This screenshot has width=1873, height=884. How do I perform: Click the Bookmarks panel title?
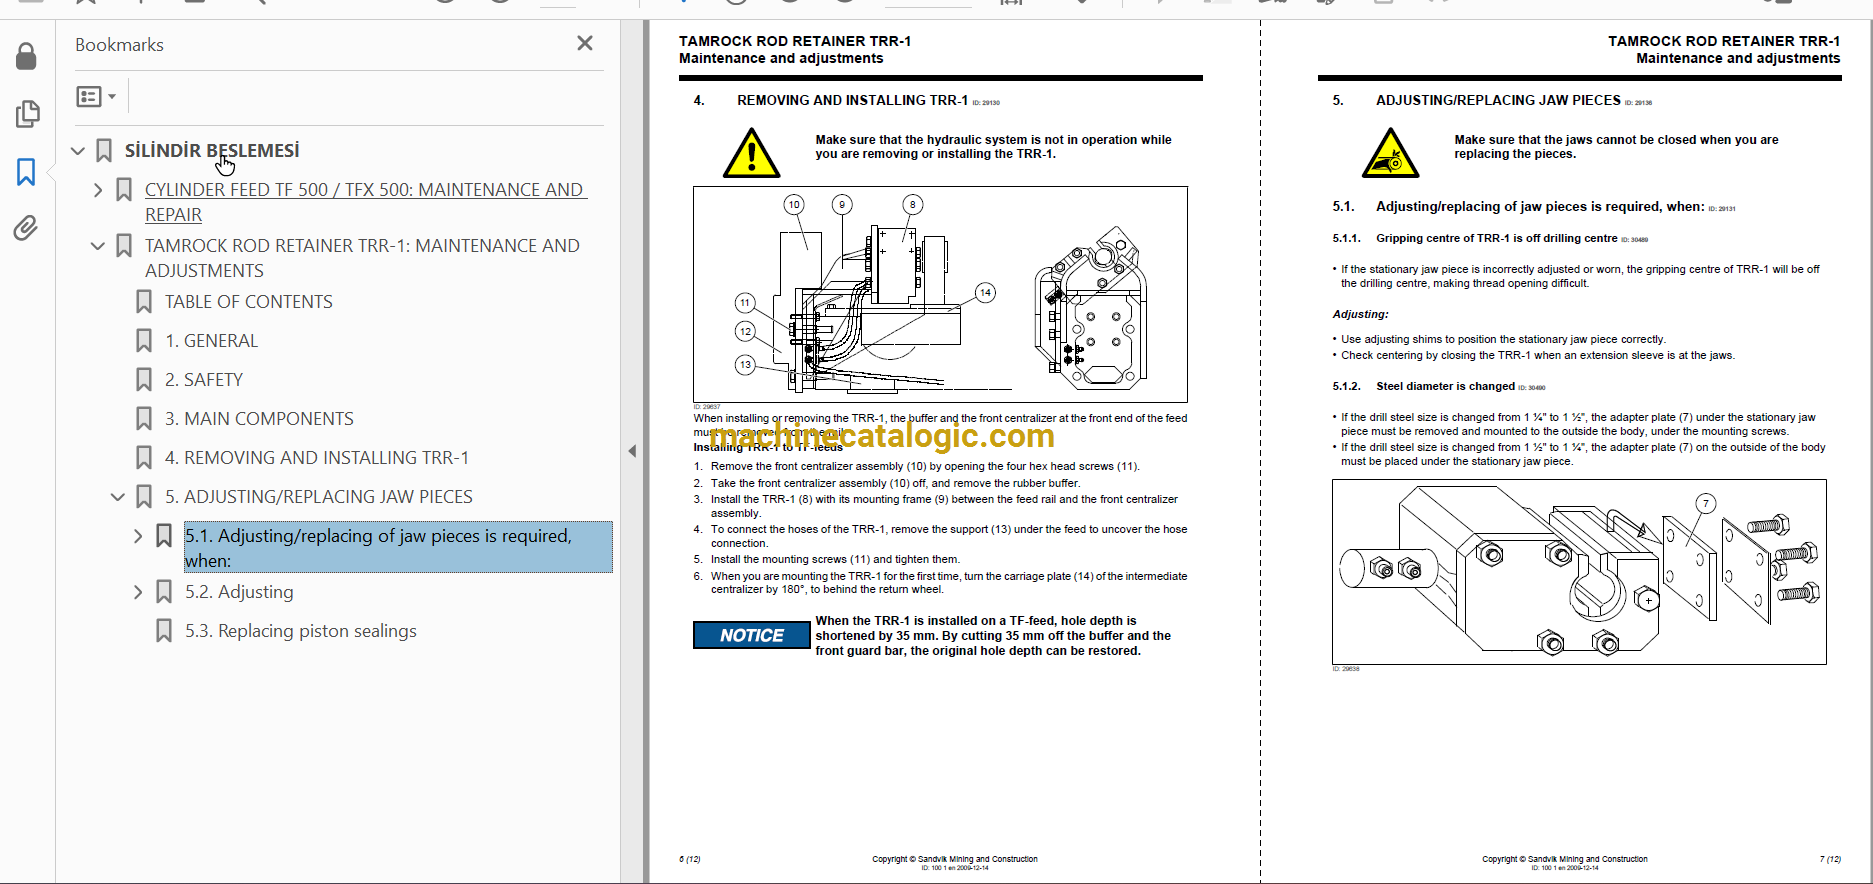[119, 45]
